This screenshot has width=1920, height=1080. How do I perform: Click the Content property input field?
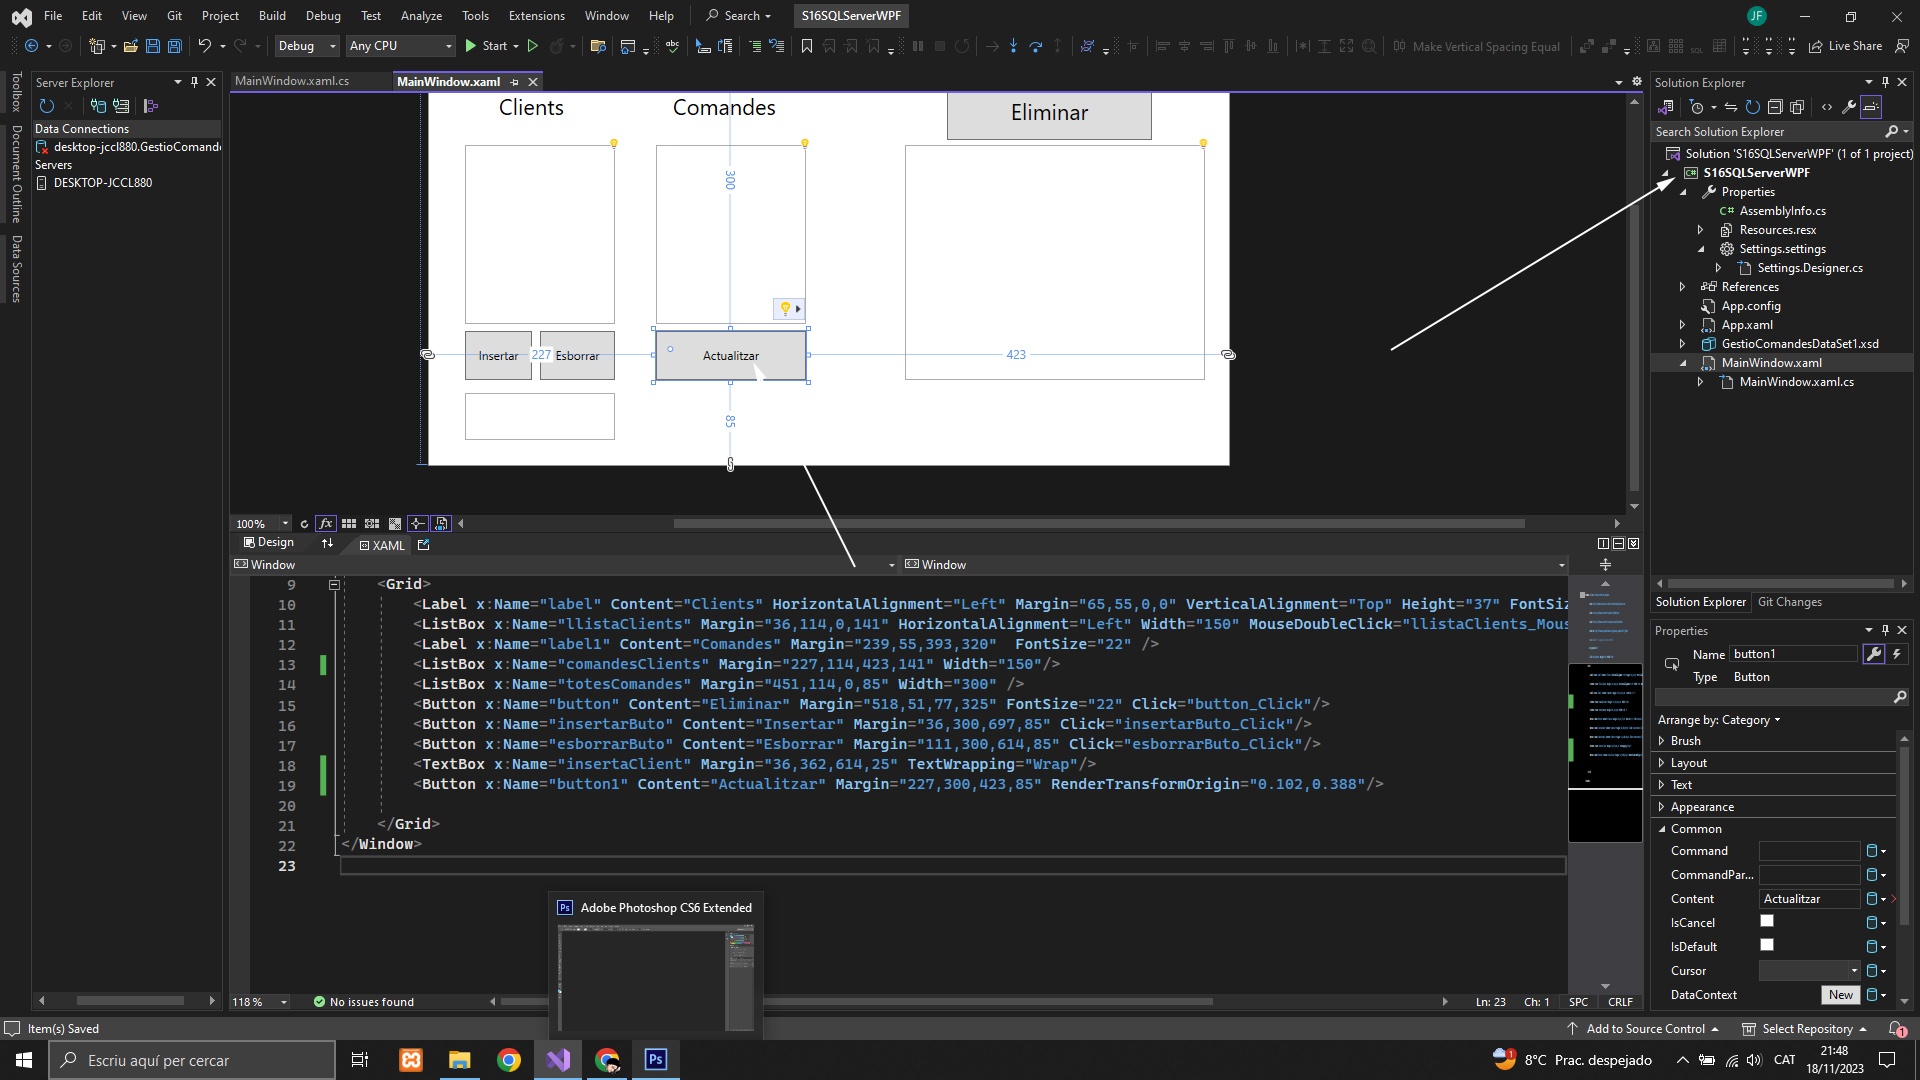click(x=1808, y=899)
